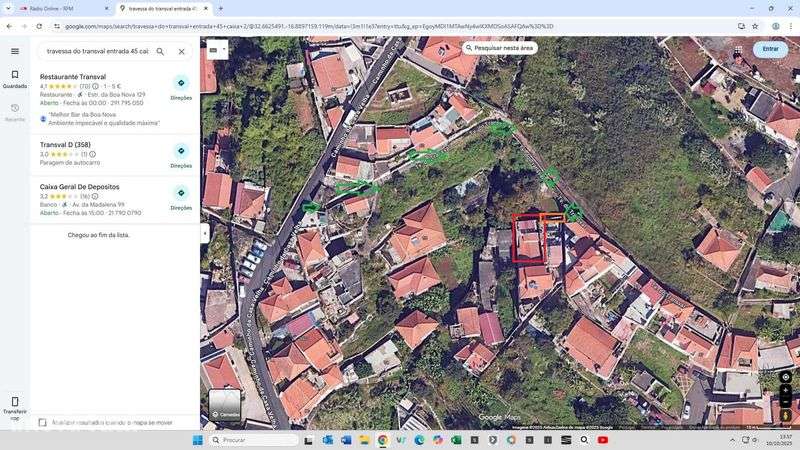Open the Chrome profile avatar
Image resolution: width=800 pixels, height=450 pixels.
(776, 26)
